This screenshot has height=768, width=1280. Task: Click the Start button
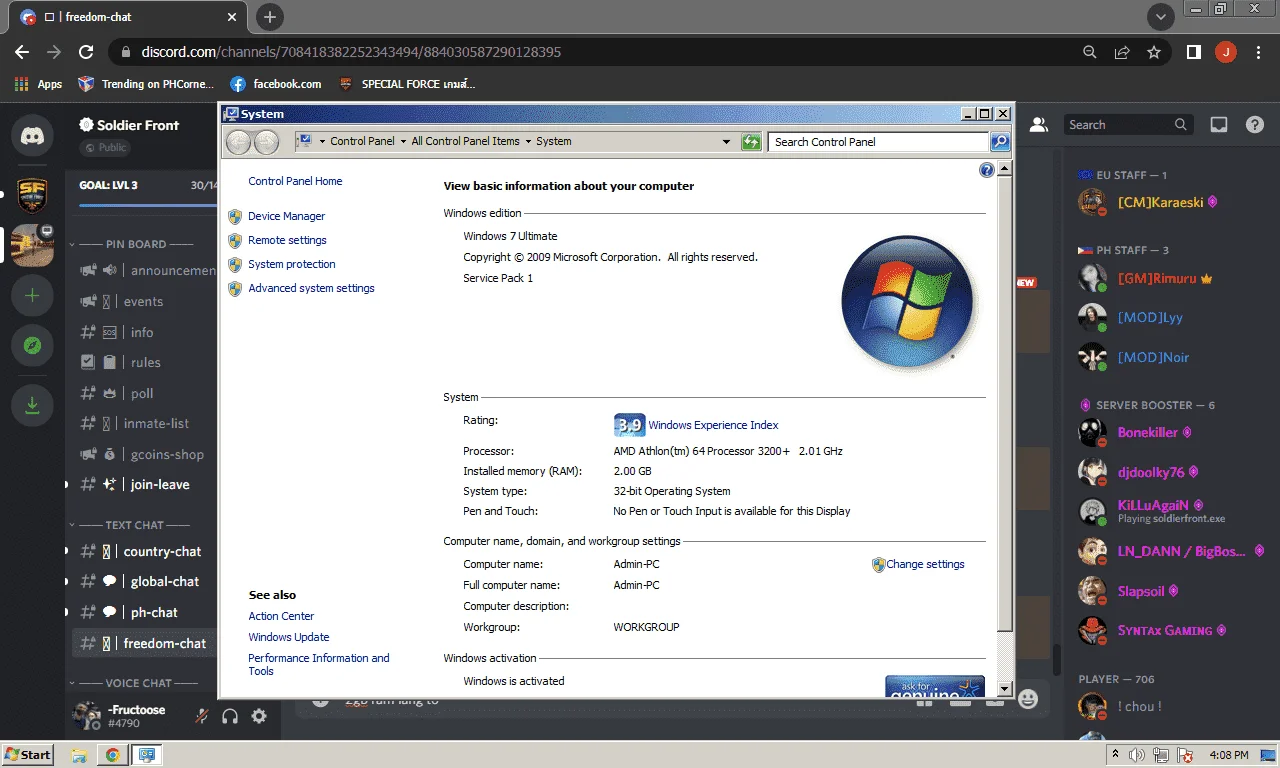(27, 755)
